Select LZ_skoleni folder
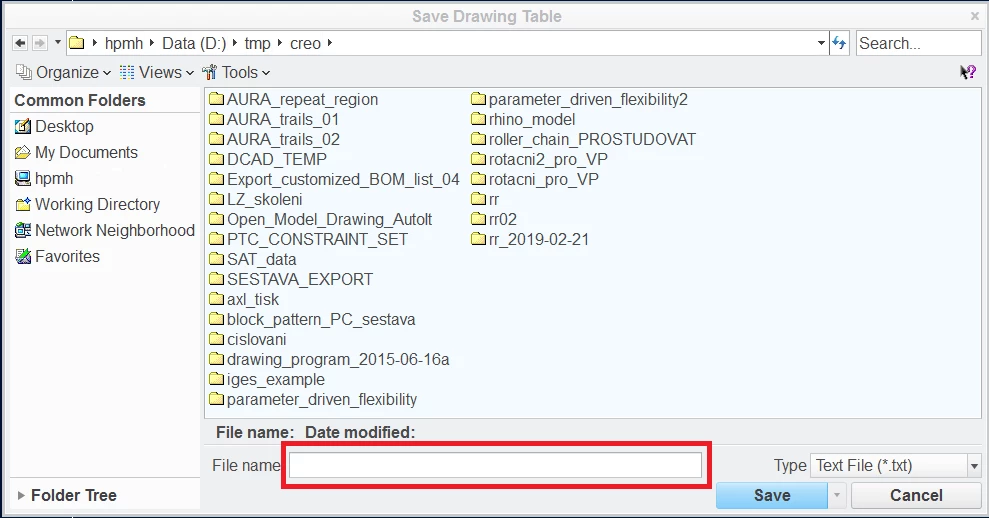Screen dimensions: 989x518 tap(256, 199)
